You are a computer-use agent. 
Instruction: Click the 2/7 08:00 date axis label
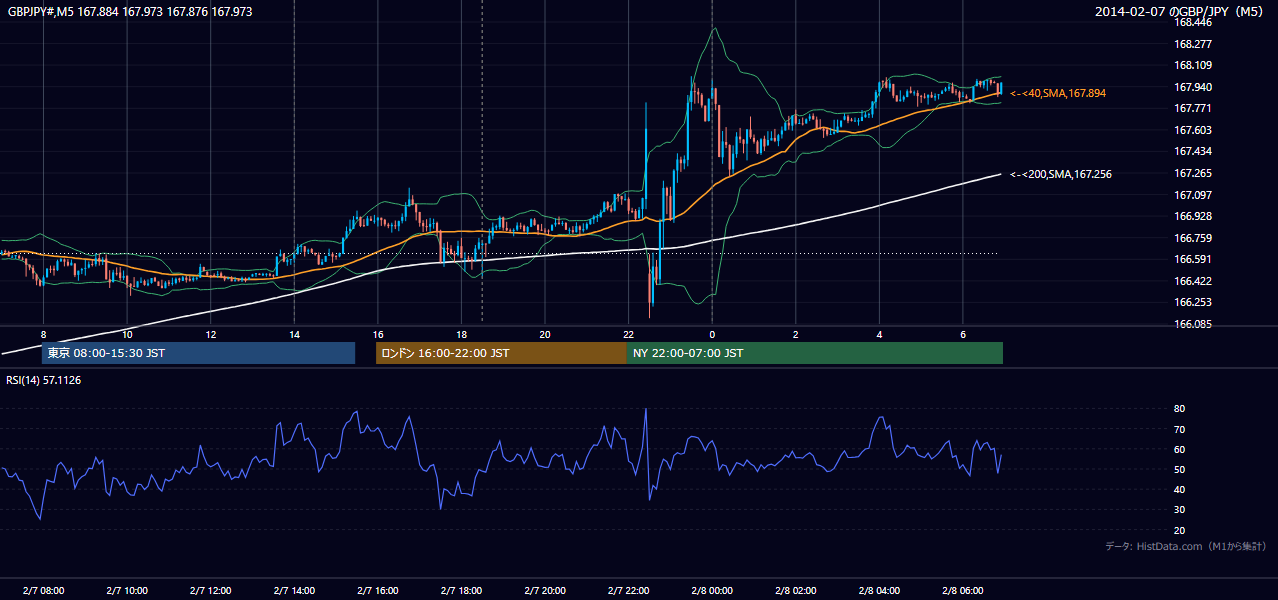coord(43,591)
